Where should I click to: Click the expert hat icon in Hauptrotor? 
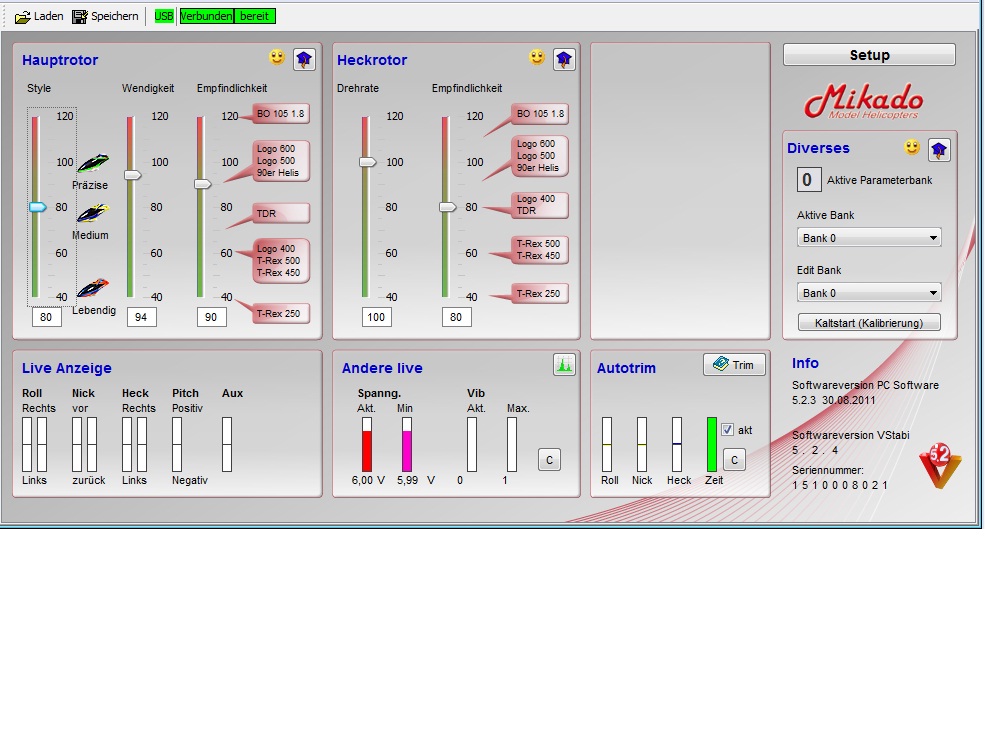point(304,60)
